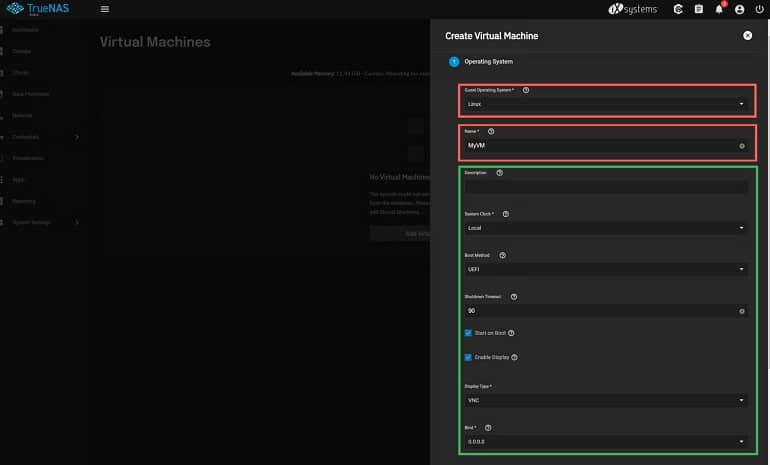The width and height of the screenshot is (770, 465).
Task: Show help for the Name field
Action: click(491, 131)
